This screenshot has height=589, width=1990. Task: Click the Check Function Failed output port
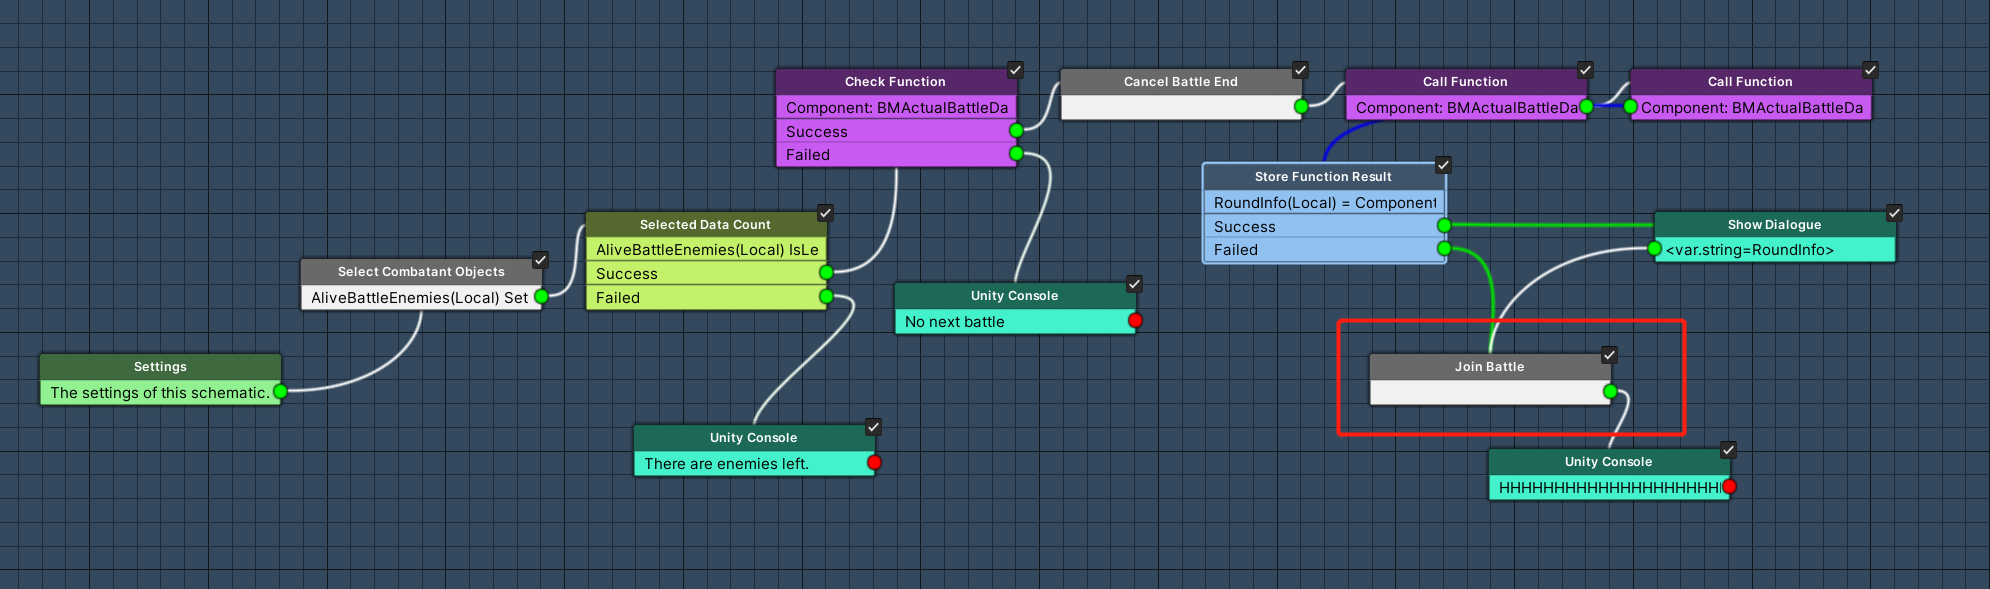tap(1016, 154)
